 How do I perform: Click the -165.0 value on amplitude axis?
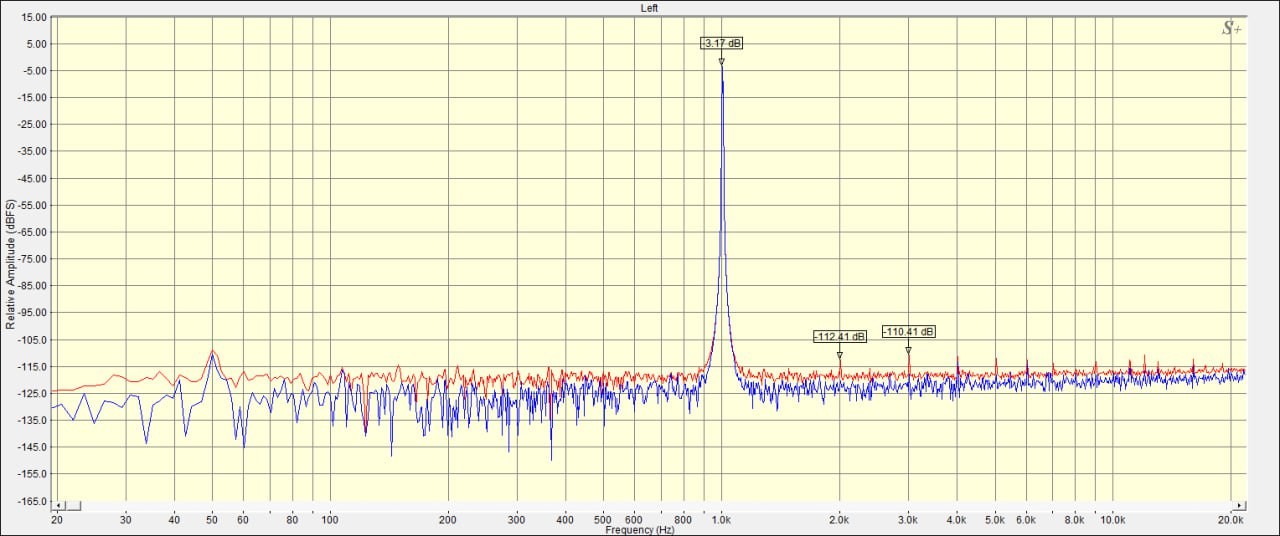[x=33, y=500]
